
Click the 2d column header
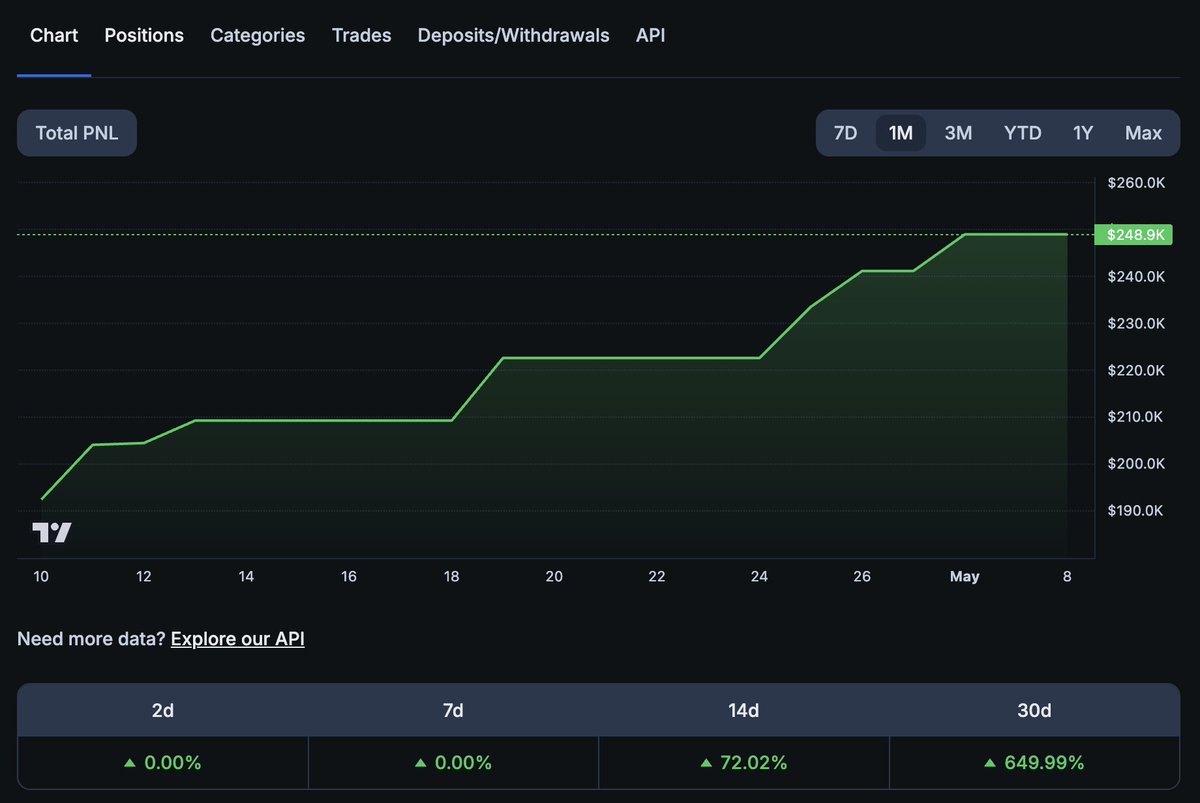(x=163, y=710)
